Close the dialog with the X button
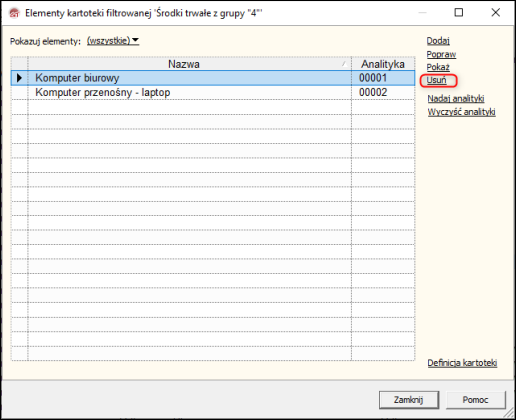Viewport: 516px width, 420px height. click(496, 13)
